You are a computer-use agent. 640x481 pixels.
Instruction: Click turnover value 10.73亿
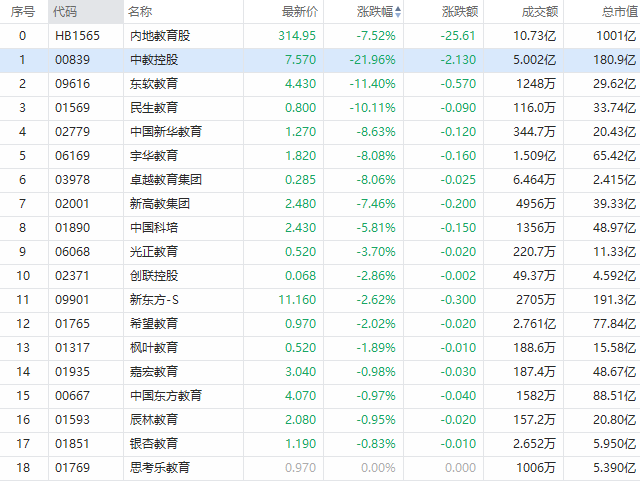(535, 36)
